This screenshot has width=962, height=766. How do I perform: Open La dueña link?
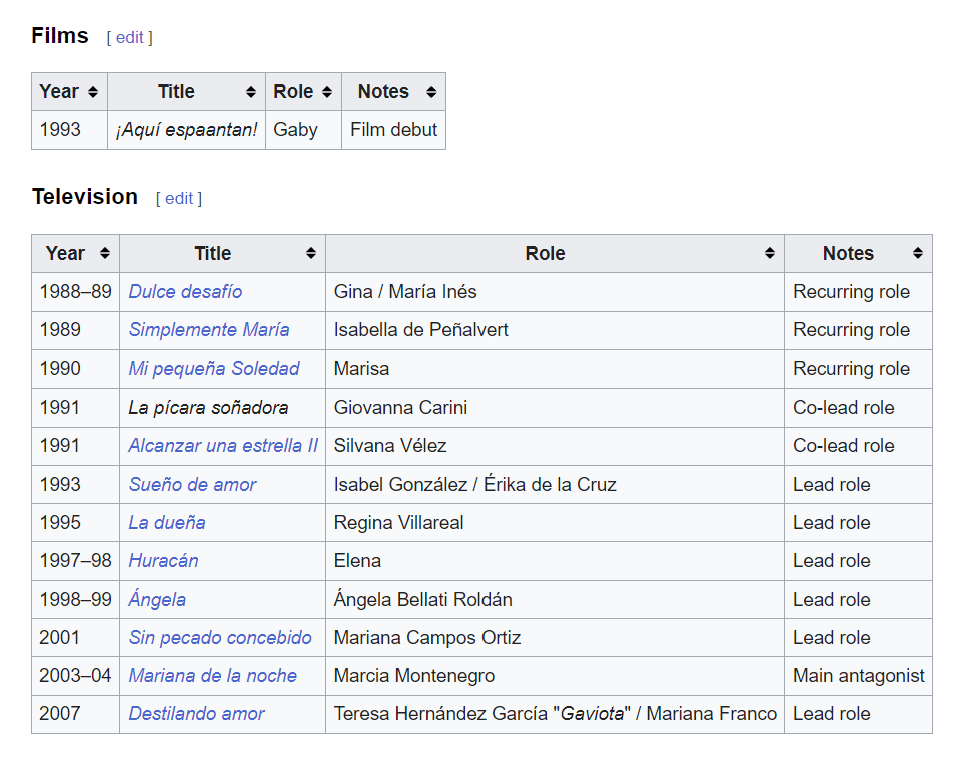pos(167,523)
